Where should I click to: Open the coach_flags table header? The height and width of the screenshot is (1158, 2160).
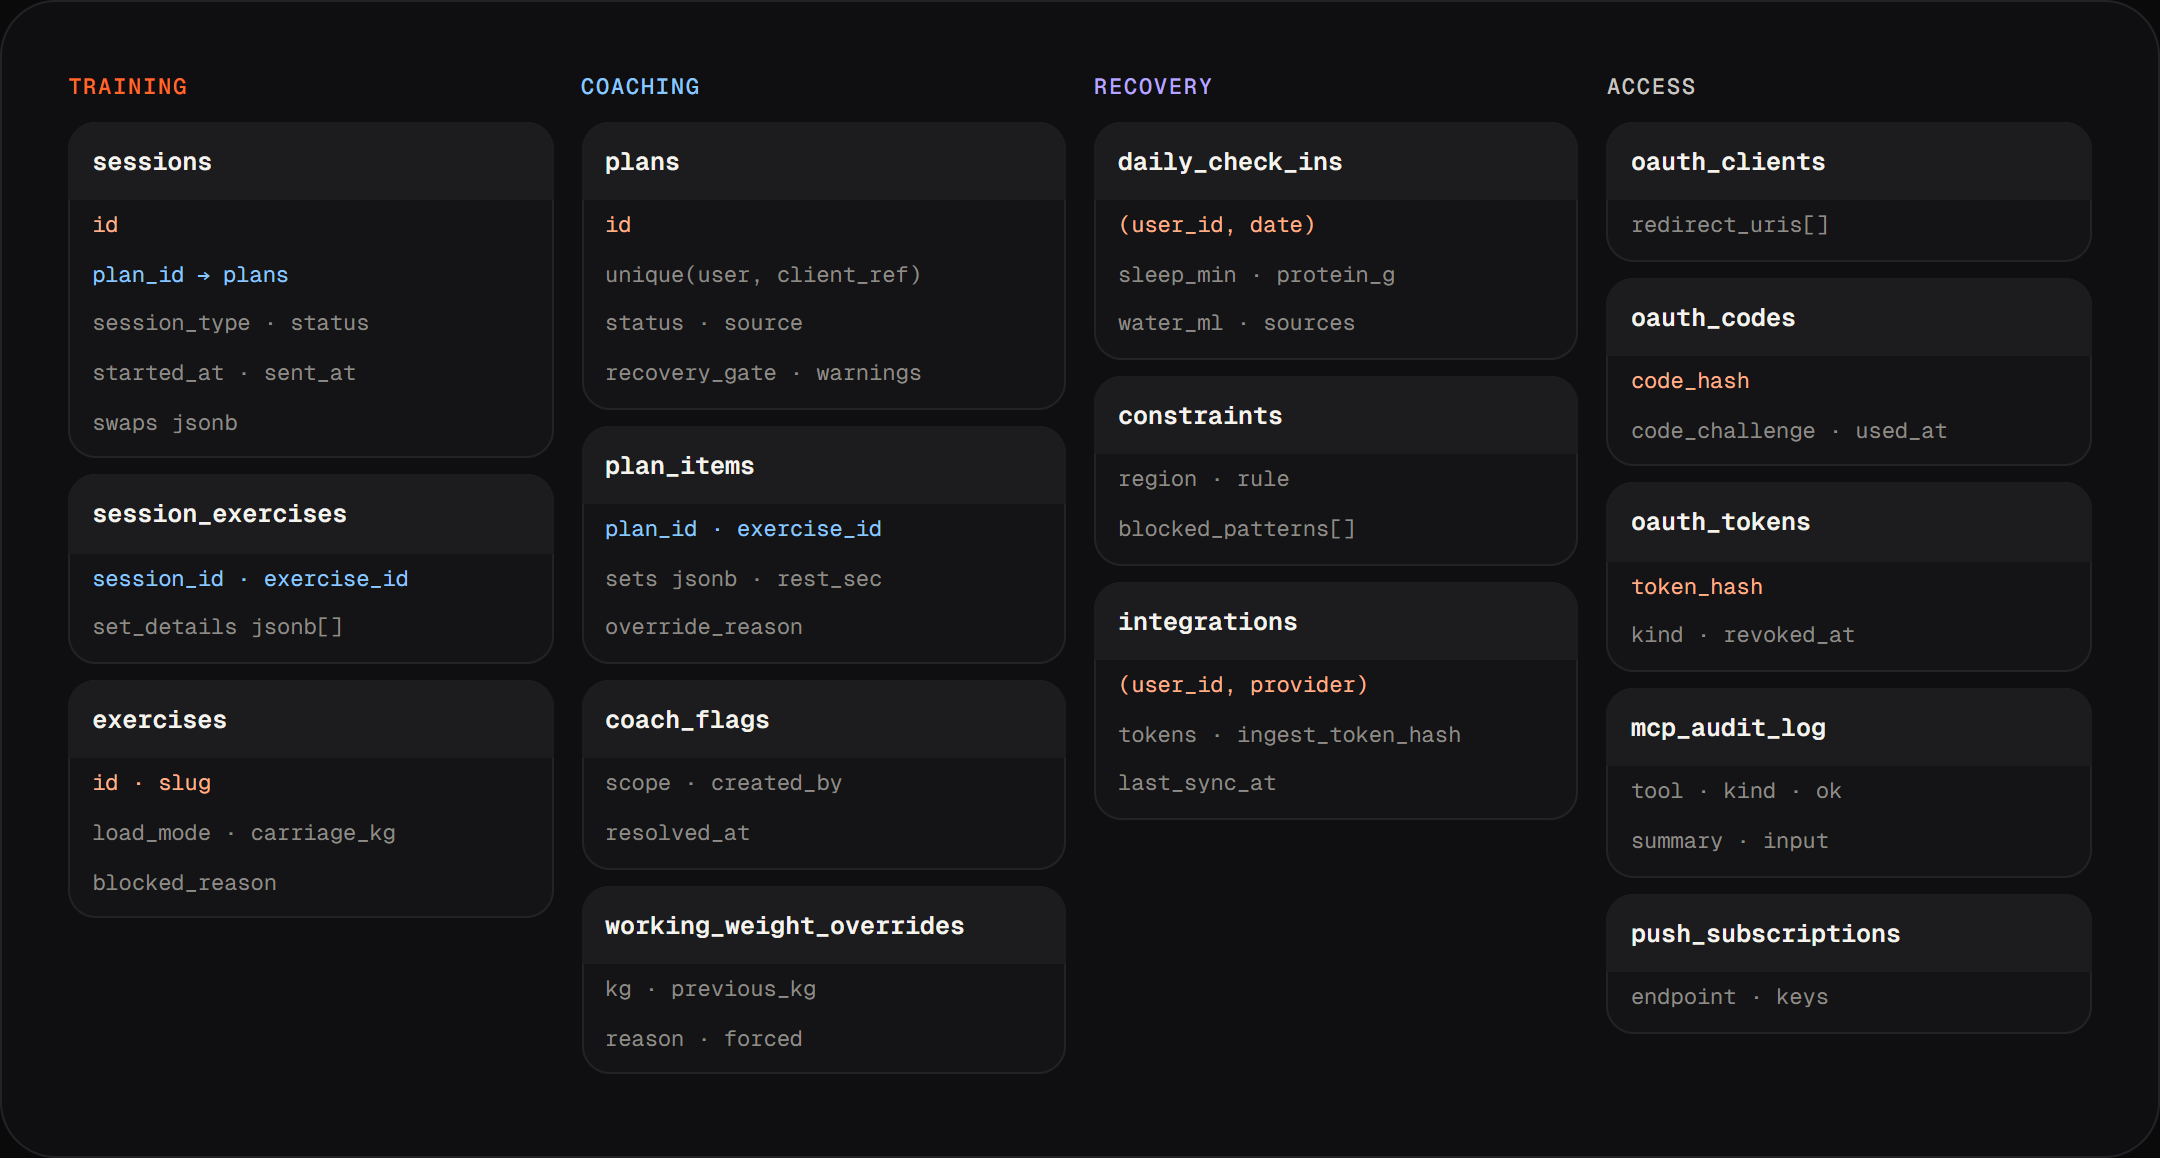(824, 720)
